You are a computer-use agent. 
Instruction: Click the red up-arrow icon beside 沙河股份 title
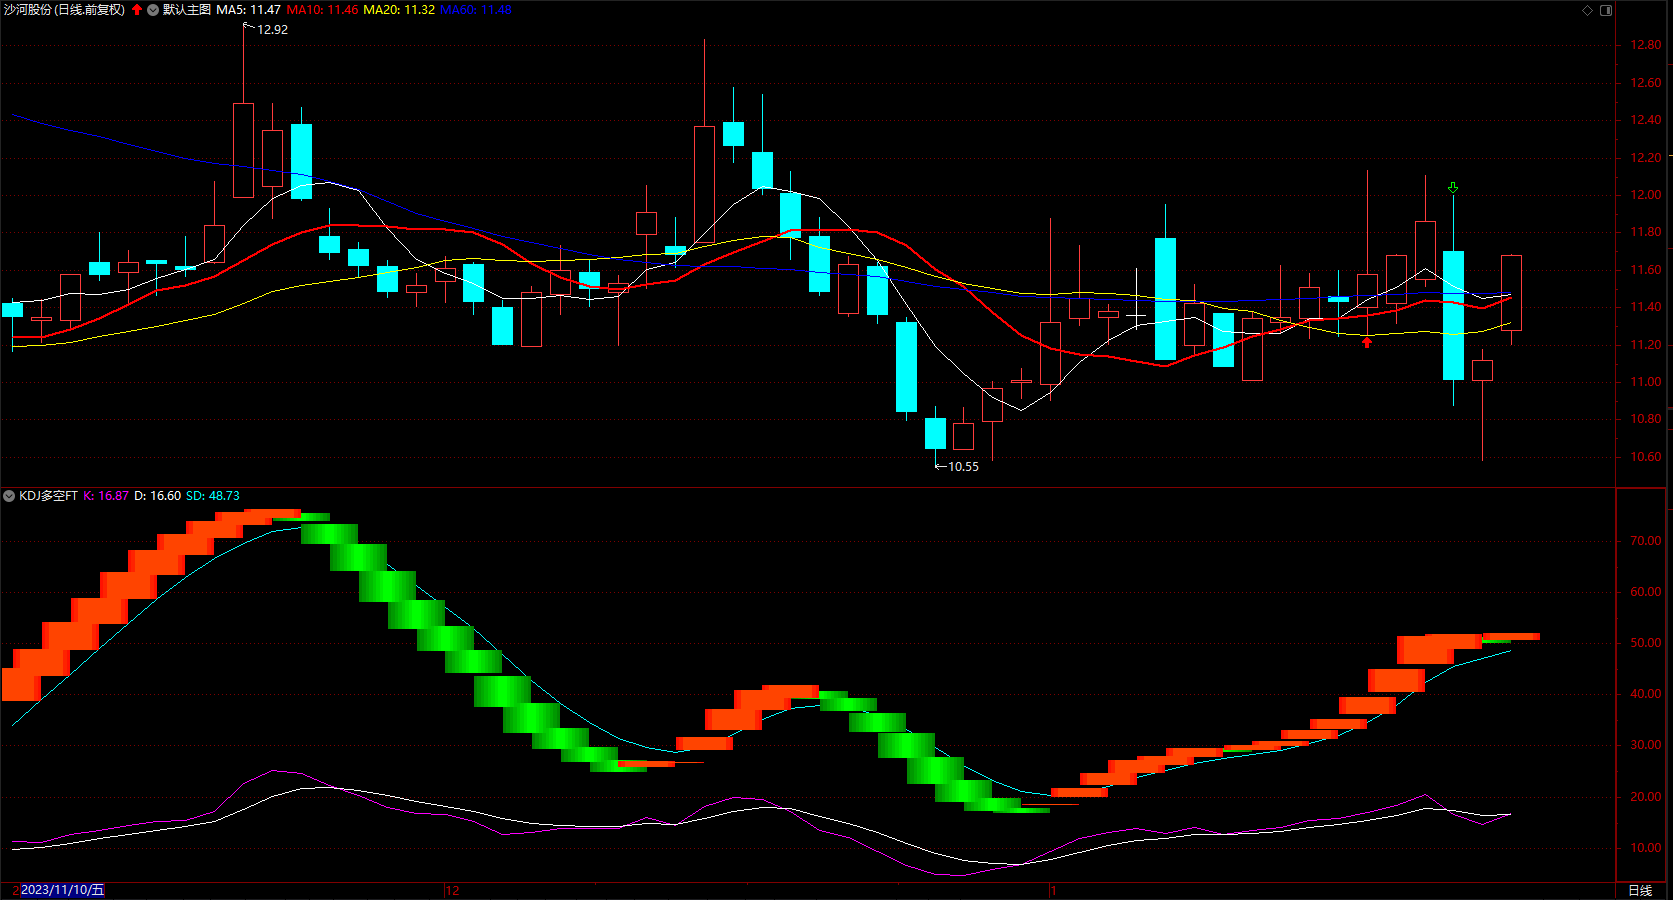pos(137,10)
